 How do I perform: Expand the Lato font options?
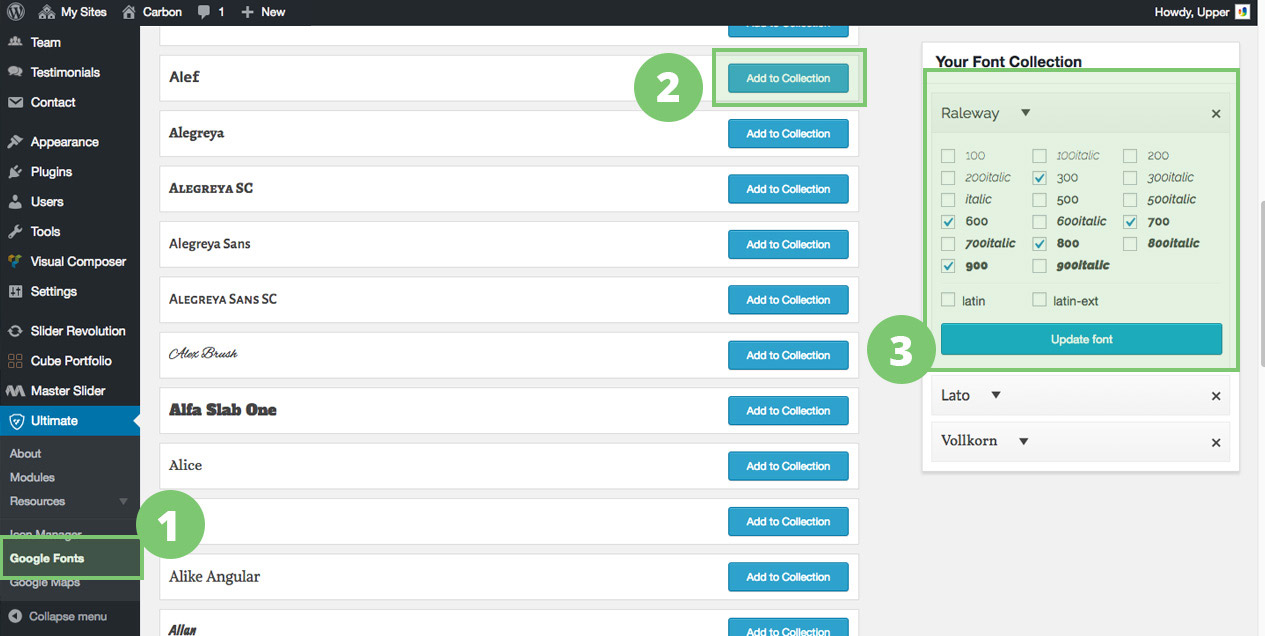coord(995,395)
